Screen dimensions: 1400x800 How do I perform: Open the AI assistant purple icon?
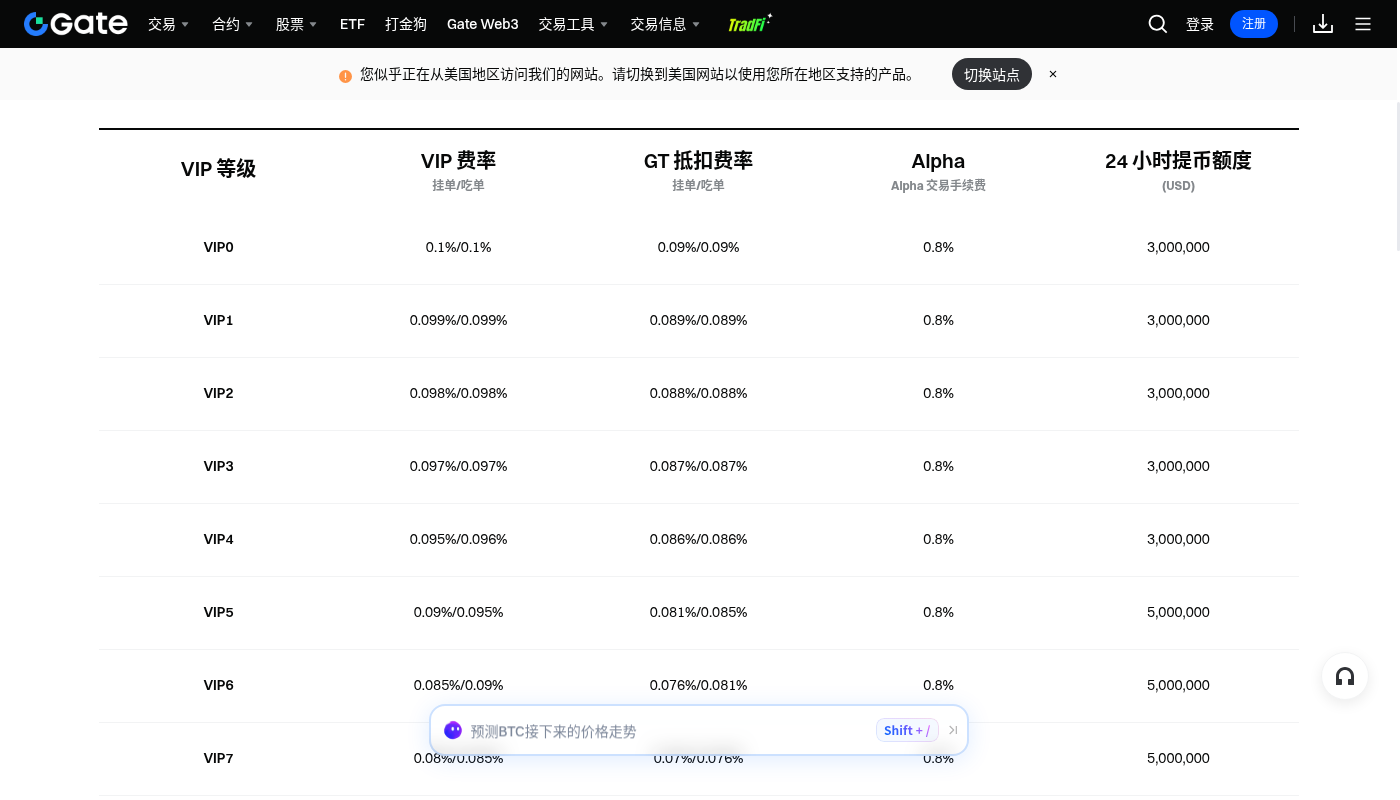453,731
